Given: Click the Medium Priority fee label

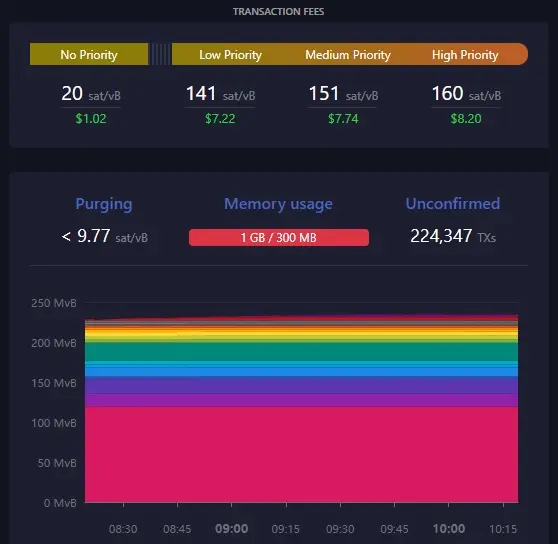Looking at the screenshot, I should (x=348, y=54).
